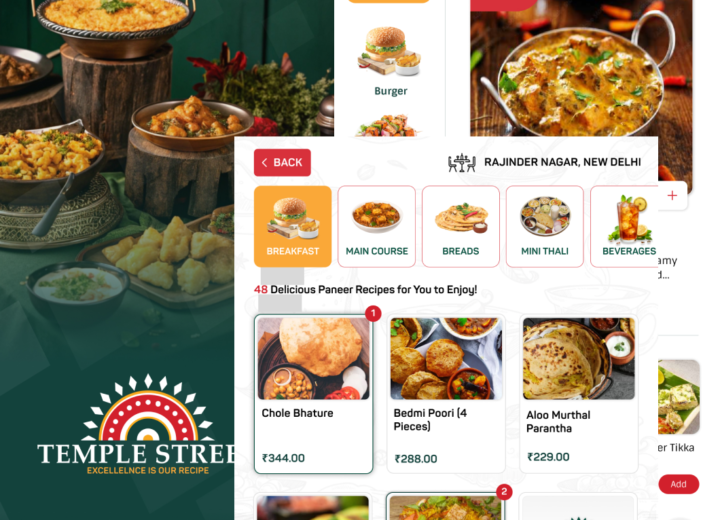Select the Bedmi Poori item card
720x520 pixels.
(x=446, y=394)
